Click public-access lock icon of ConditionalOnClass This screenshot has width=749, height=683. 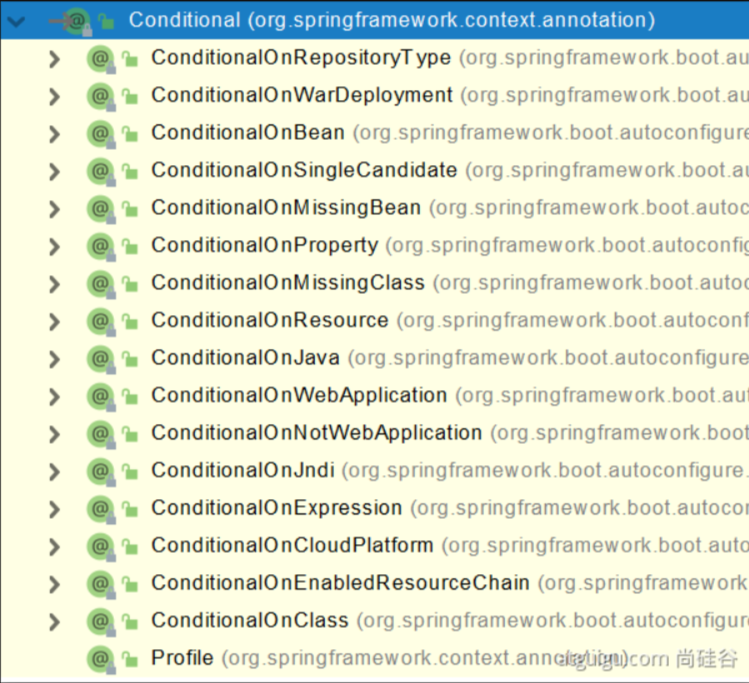[129, 621]
